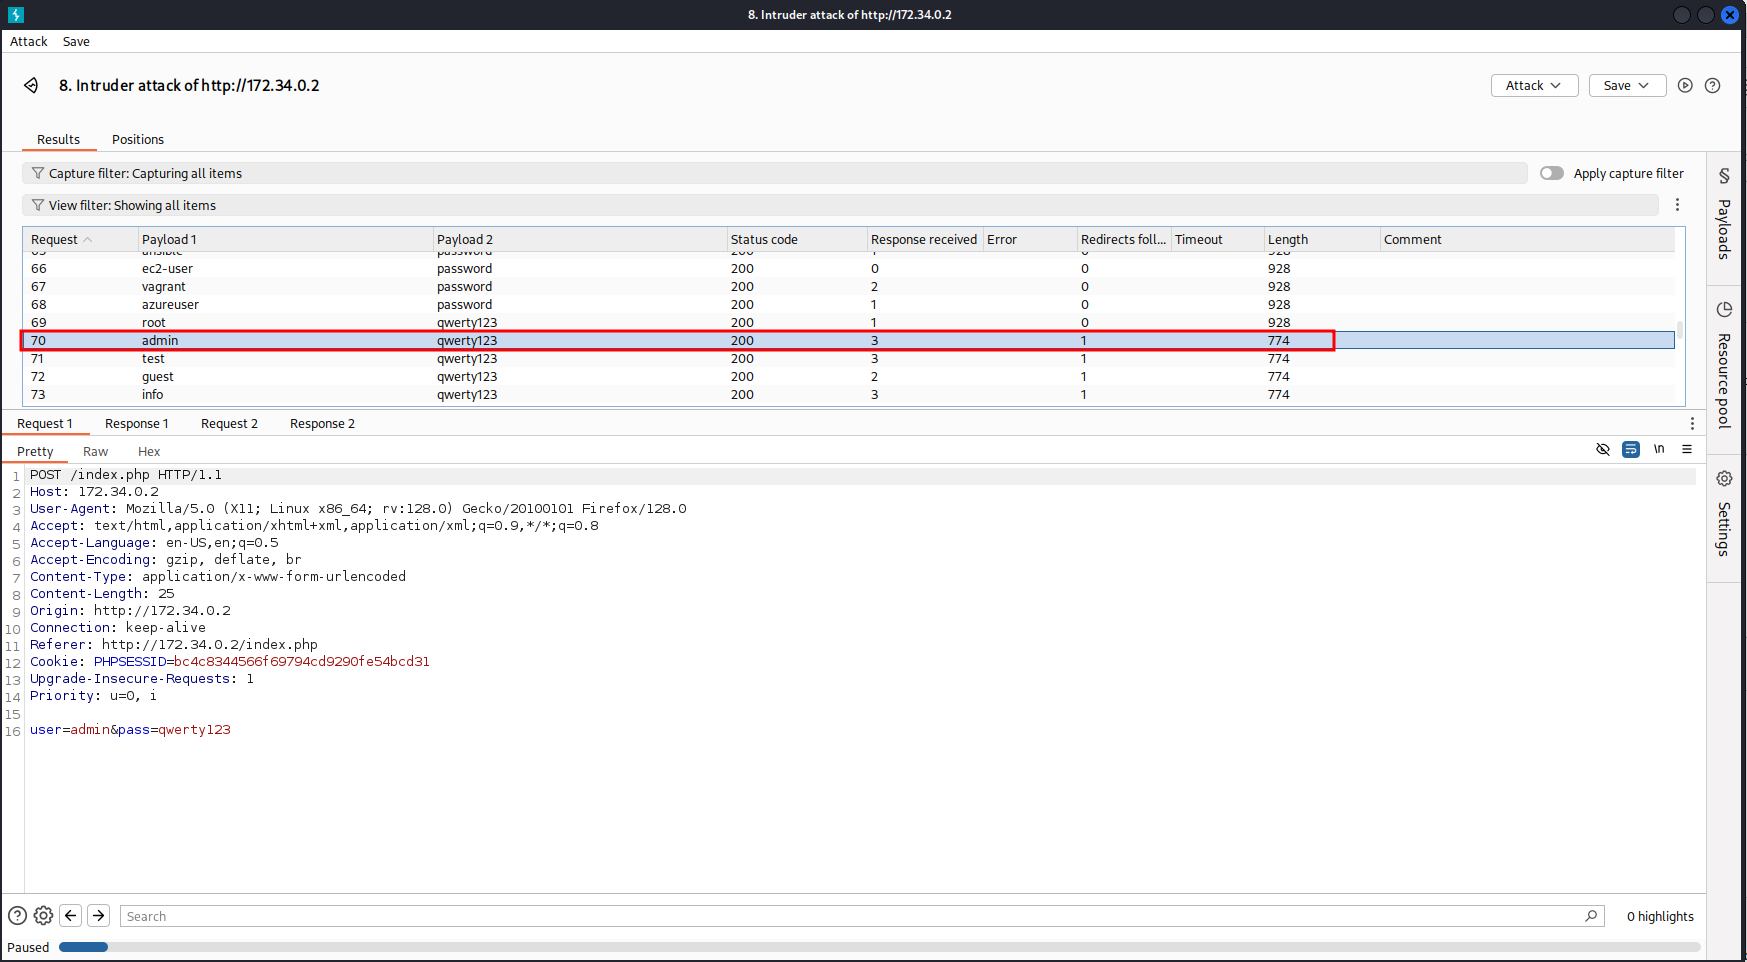Viewport: 1747px width, 962px height.
Task: Focus the Search input field
Action: click(x=862, y=916)
